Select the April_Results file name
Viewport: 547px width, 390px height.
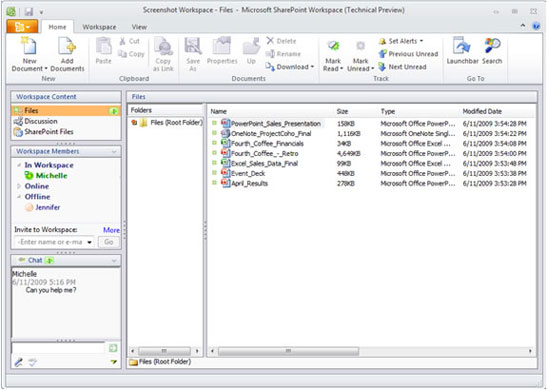tap(249, 183)
